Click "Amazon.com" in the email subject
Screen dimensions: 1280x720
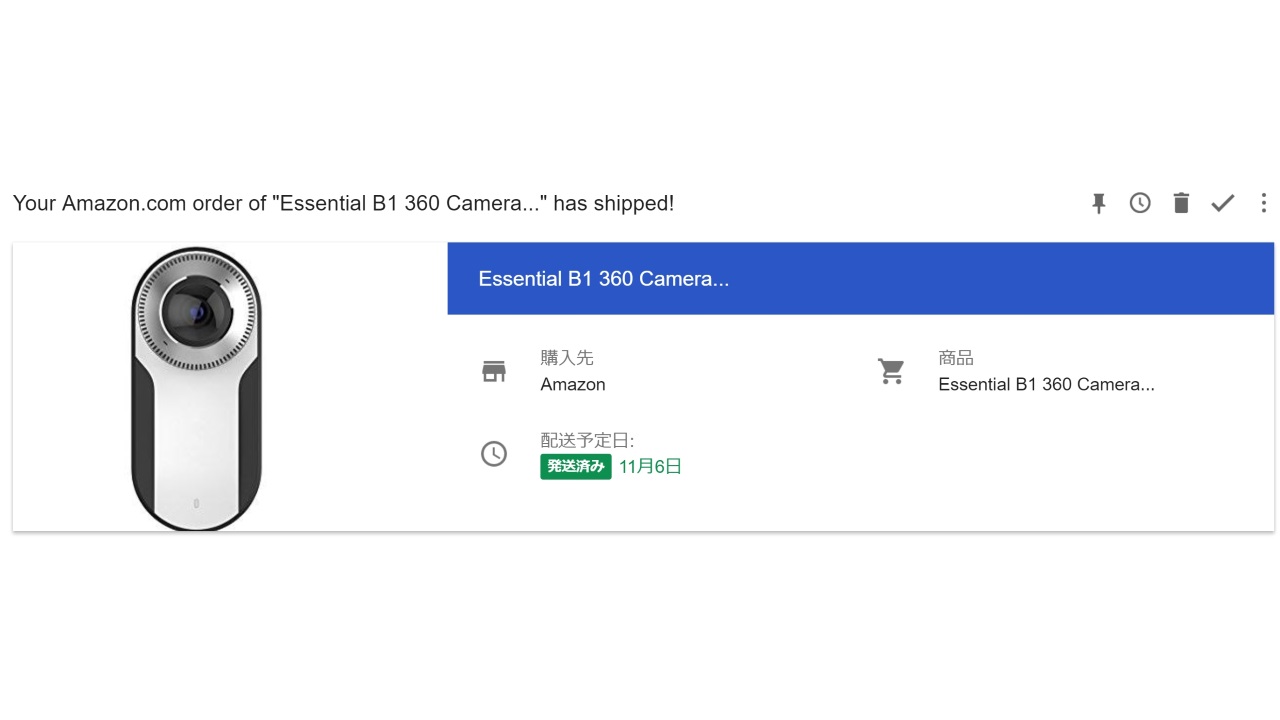(124, 203)
